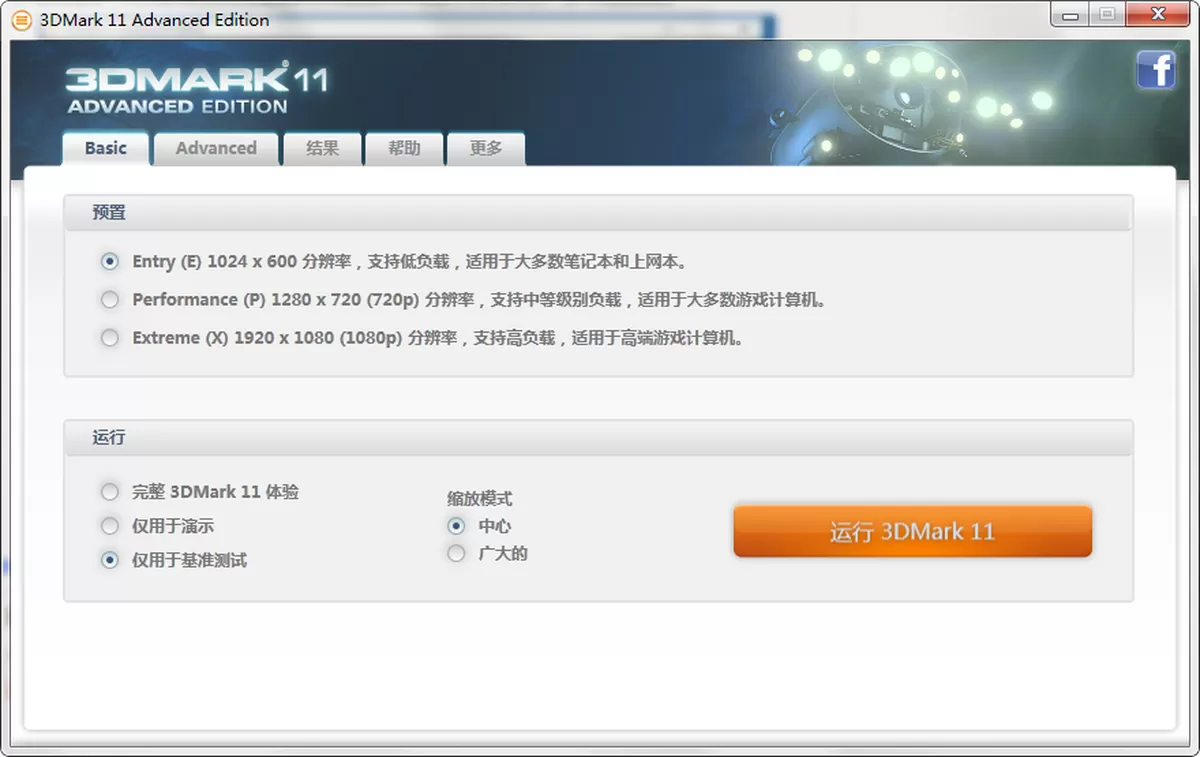Viewport: 1200px width, 757px height.
Task: Start the benchmark with 运行 3DMark 11
Action: [x=912, y=531]
